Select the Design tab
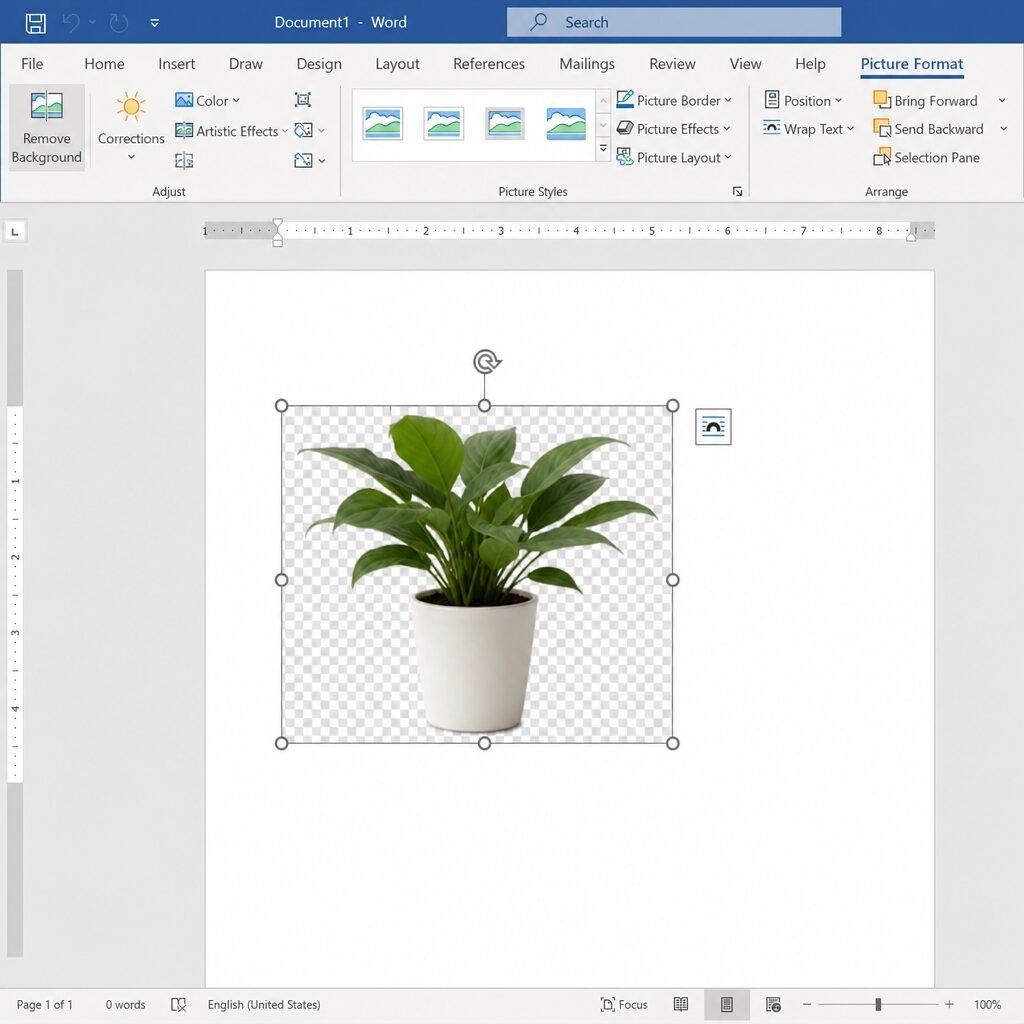The height and width of the screenshot is (1024, 1024). (319, 64)
